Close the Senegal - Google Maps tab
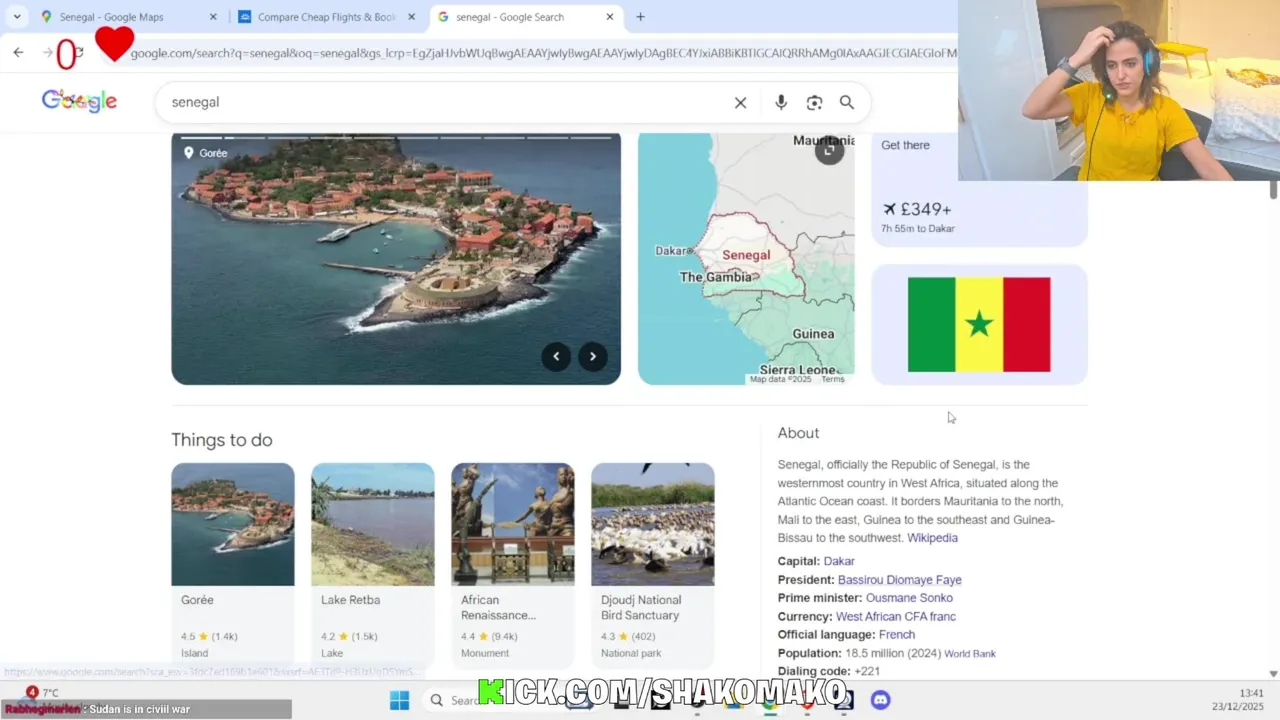This screenshot has width=1280, height=720. (213, 17)
